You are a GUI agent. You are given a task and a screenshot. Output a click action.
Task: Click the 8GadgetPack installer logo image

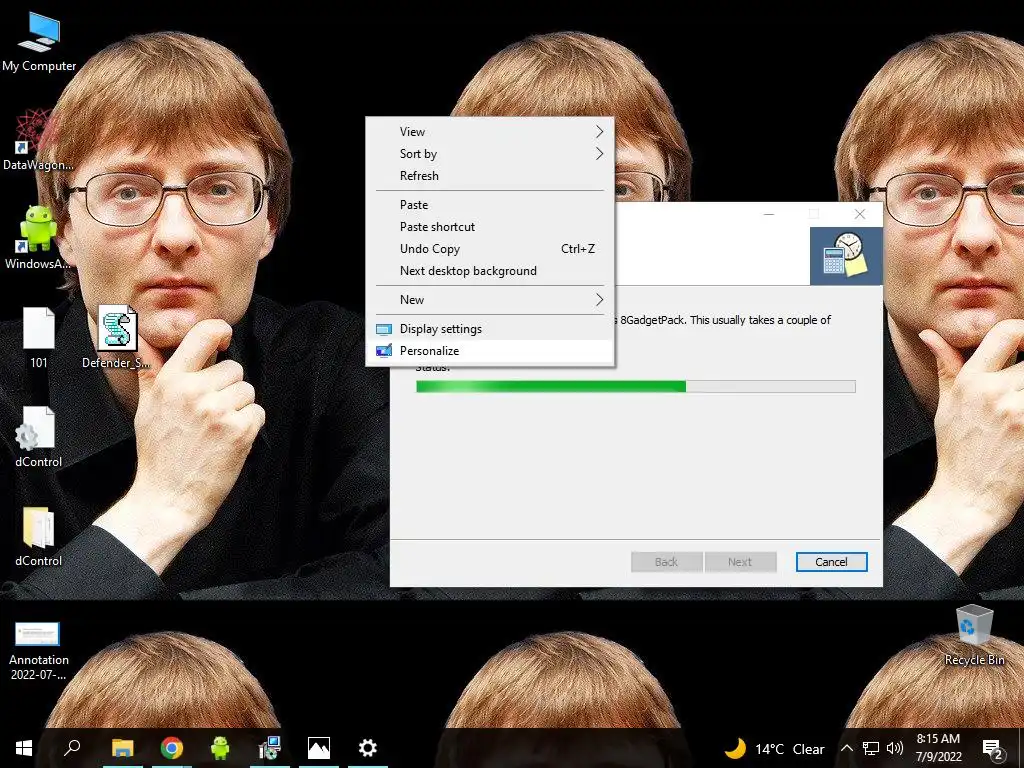pyautogui.click(x=846, y=256)
